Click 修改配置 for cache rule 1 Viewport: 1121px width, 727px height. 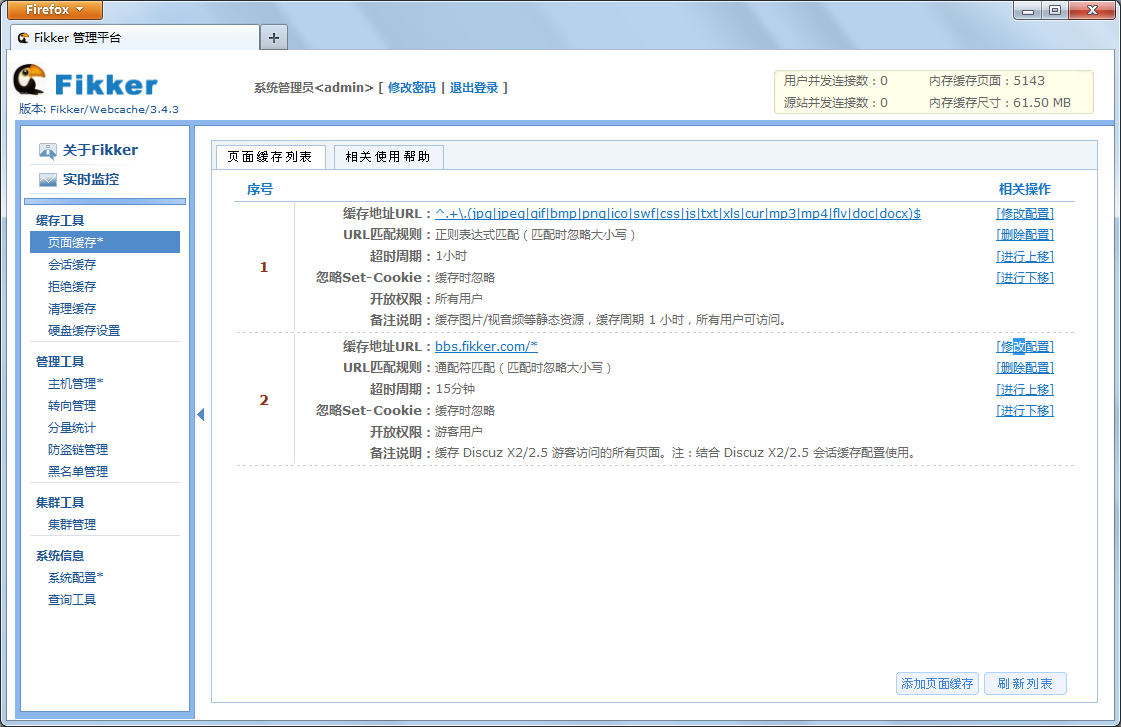pos(1025,213)
